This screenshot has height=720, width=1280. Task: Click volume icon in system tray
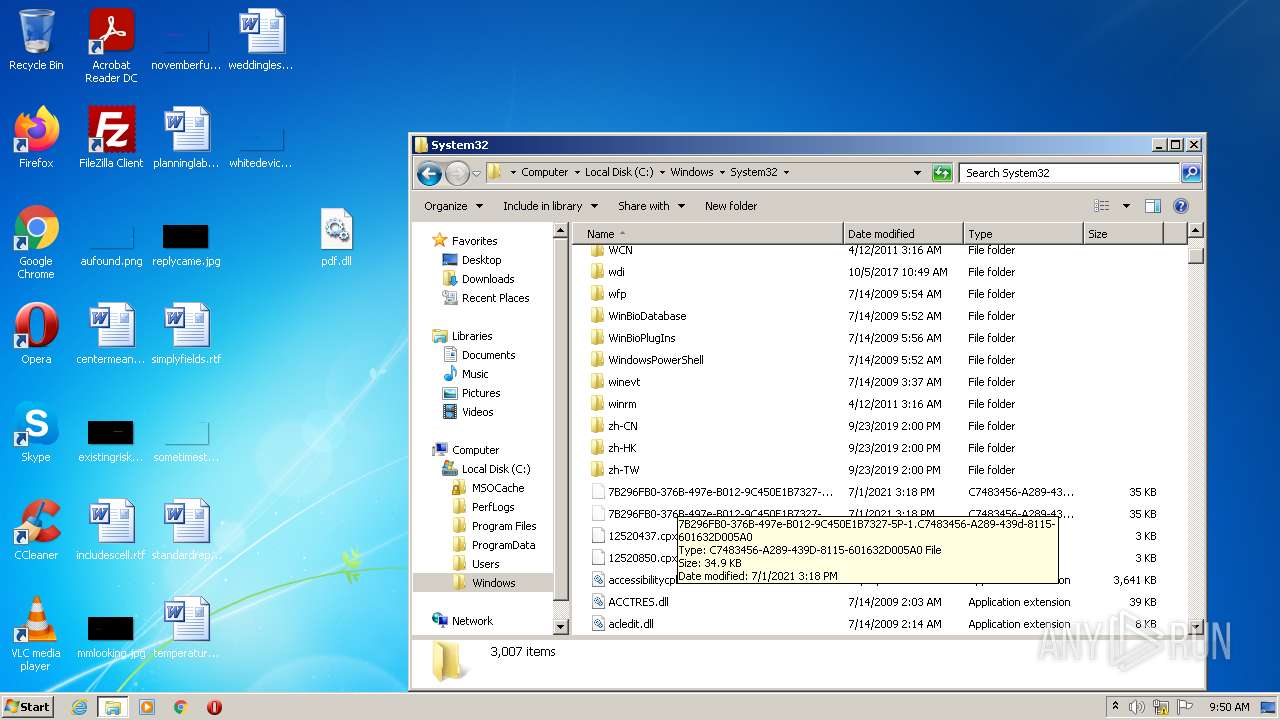coord(1137,707)
